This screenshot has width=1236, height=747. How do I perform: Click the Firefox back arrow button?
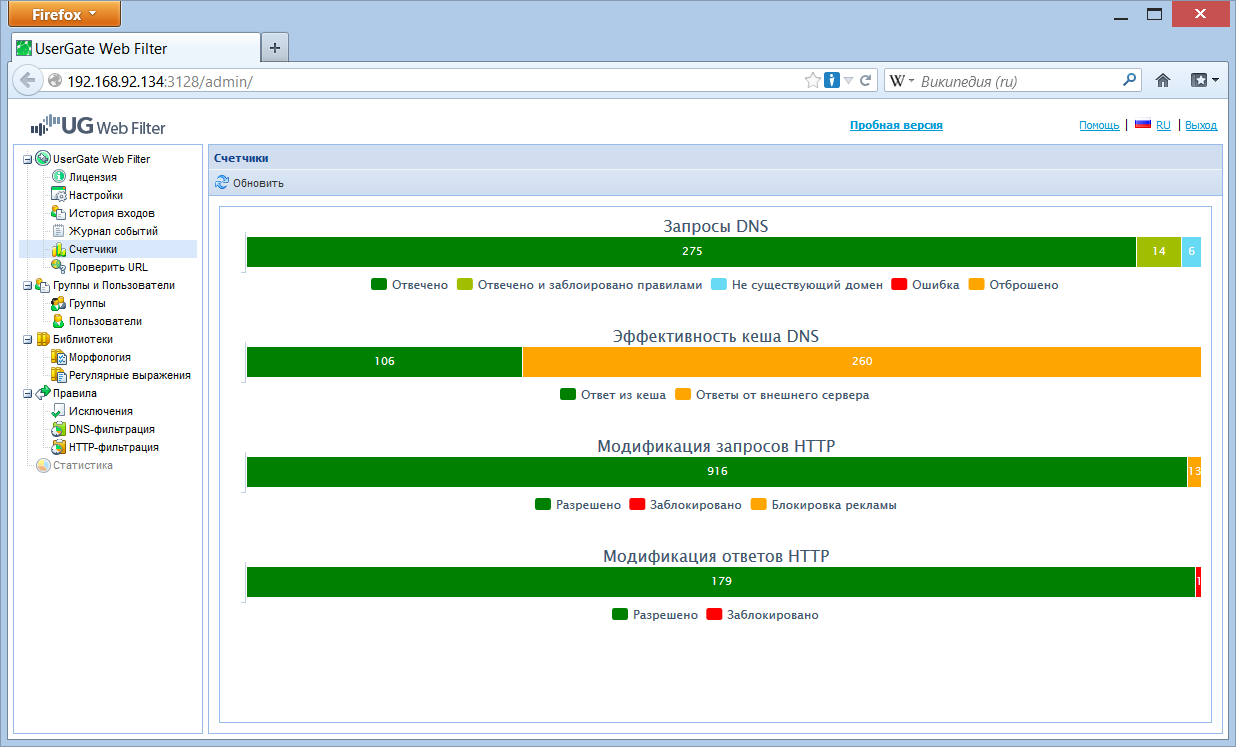click(x=27, y=80)
